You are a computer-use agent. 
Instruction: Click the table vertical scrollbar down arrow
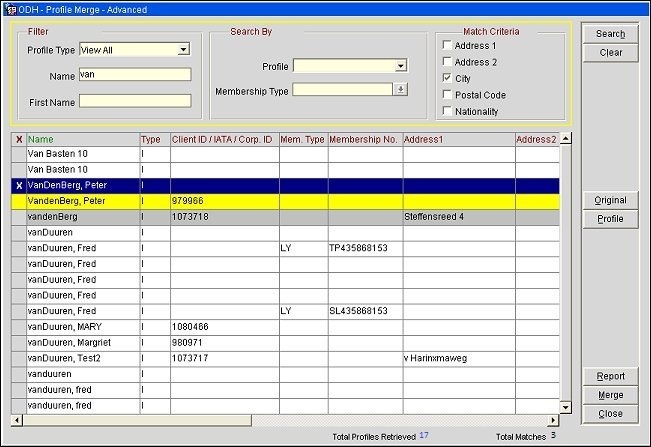[566, 407]
